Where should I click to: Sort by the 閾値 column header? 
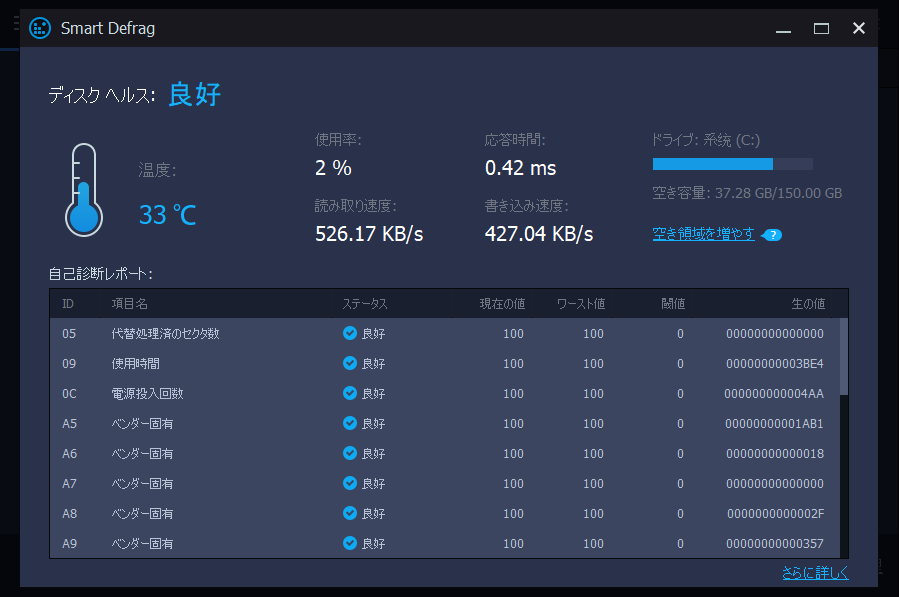click(673, 304)
